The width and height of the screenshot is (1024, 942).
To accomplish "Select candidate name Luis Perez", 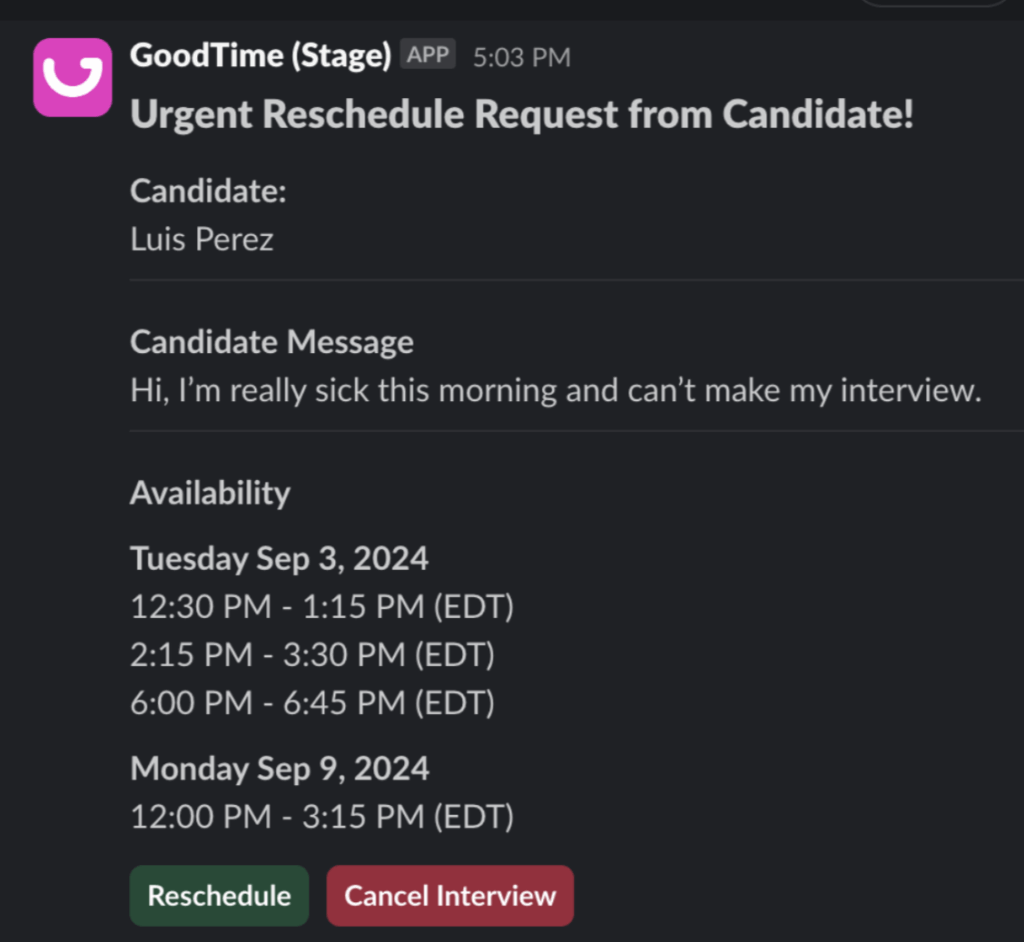I will [x=202, y=239].
